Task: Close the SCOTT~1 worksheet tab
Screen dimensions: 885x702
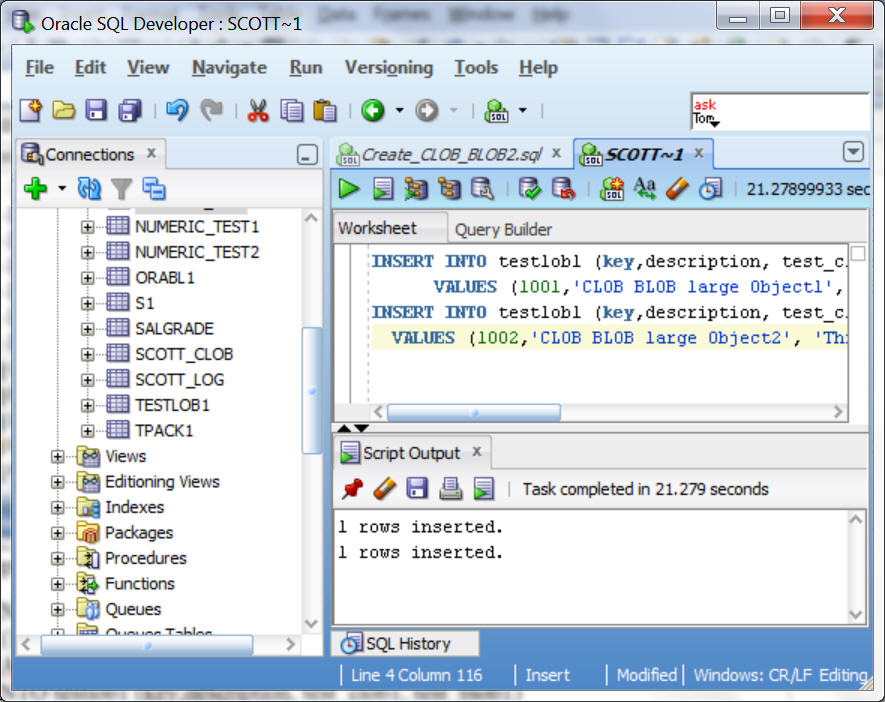Action: pos(699,153)
